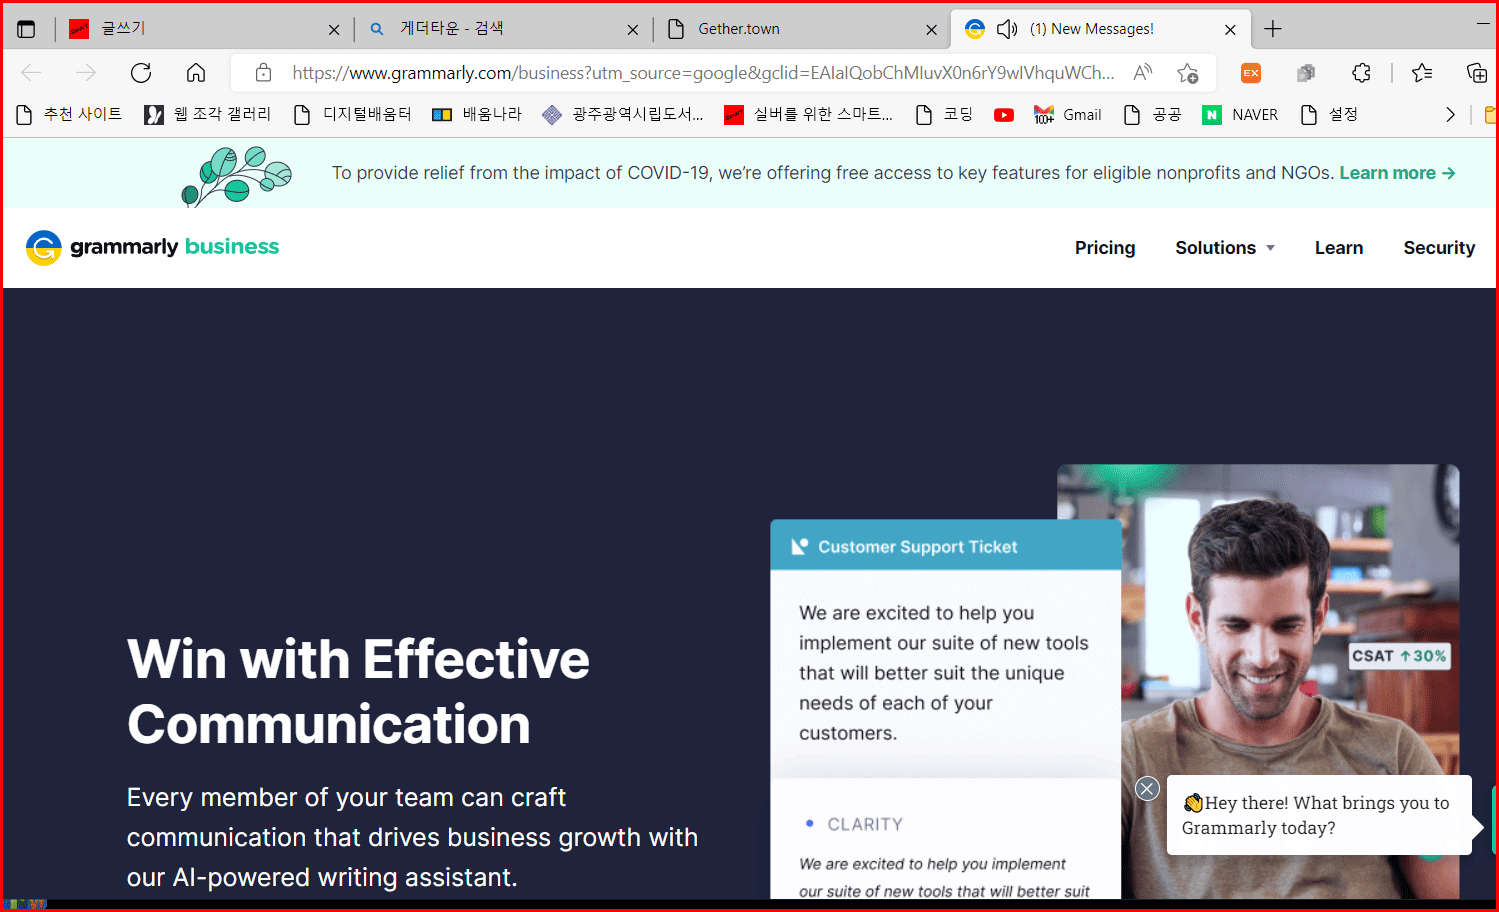Close the 글쓰기 tab
This screenshot has width=1499, height=912.
(x=334, y=30)
